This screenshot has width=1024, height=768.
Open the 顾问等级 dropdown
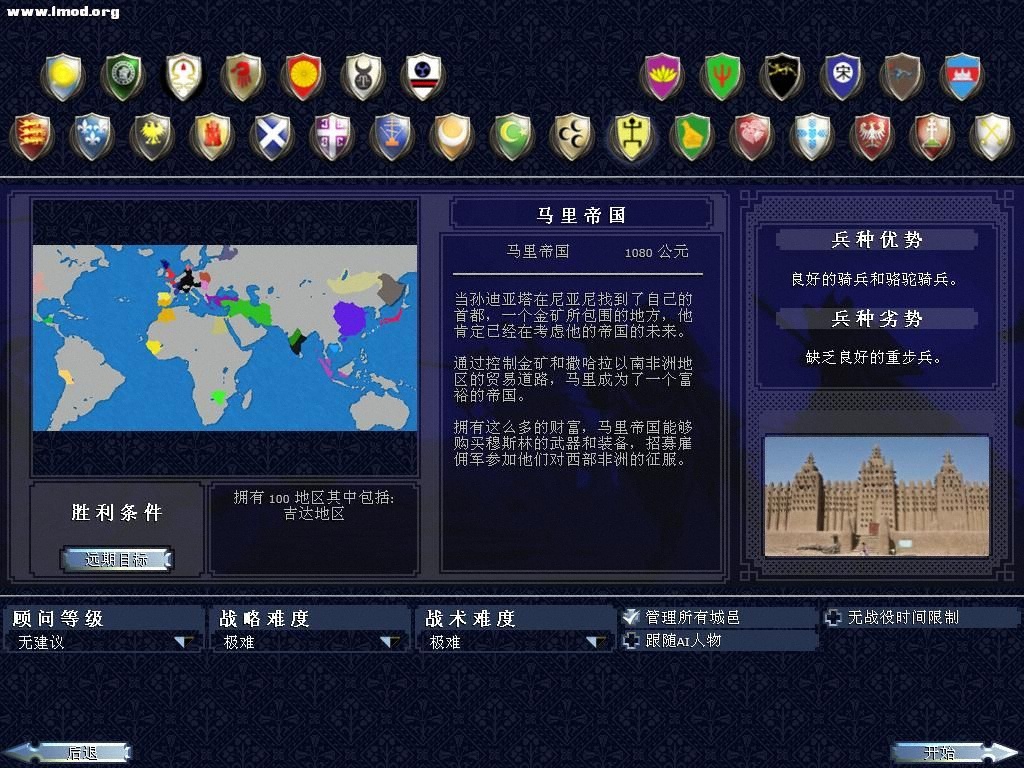tap(185, 642)
